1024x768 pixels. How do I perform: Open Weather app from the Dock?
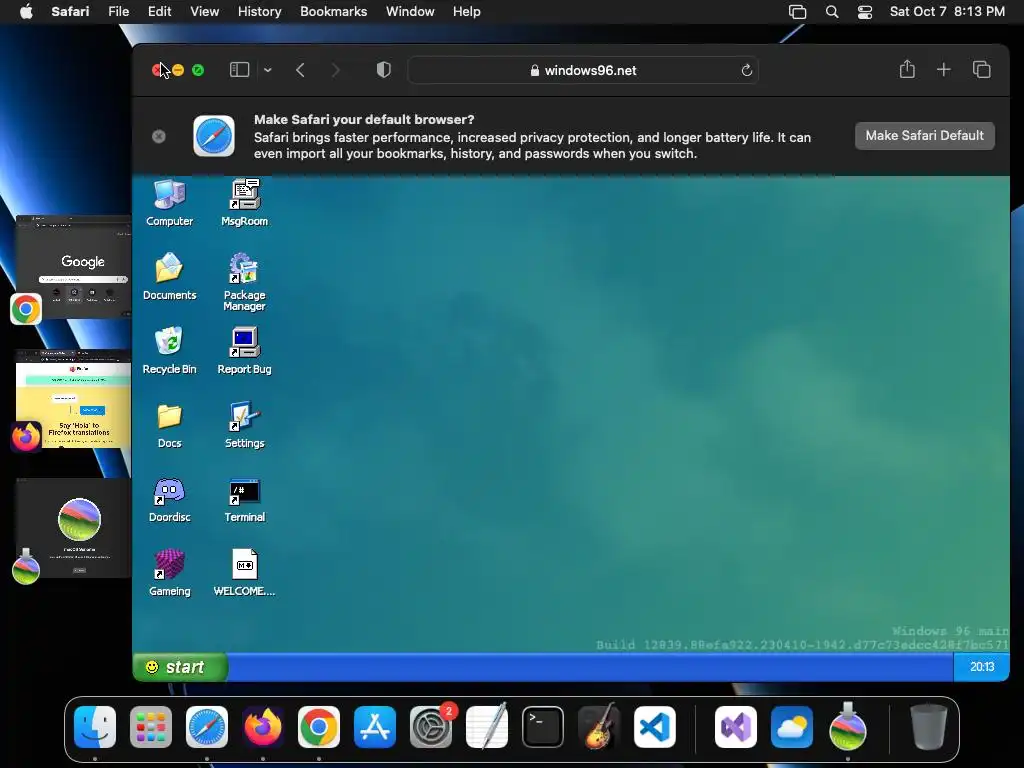click(x=792, y=727)
